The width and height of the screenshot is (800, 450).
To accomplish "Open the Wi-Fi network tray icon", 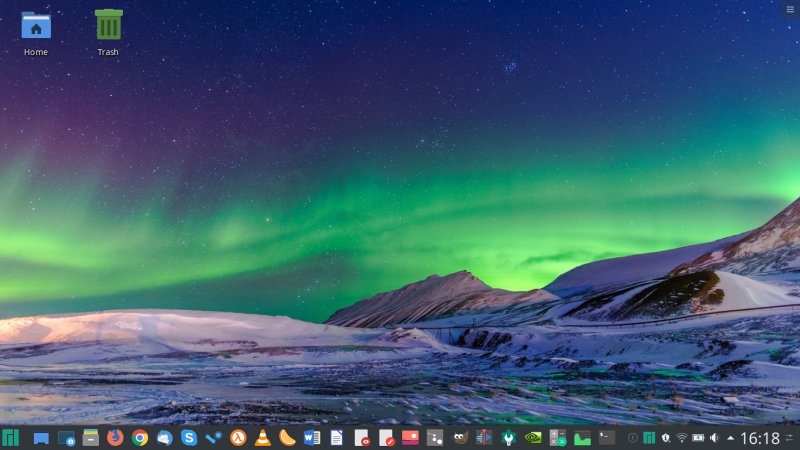I will point(682,438).
